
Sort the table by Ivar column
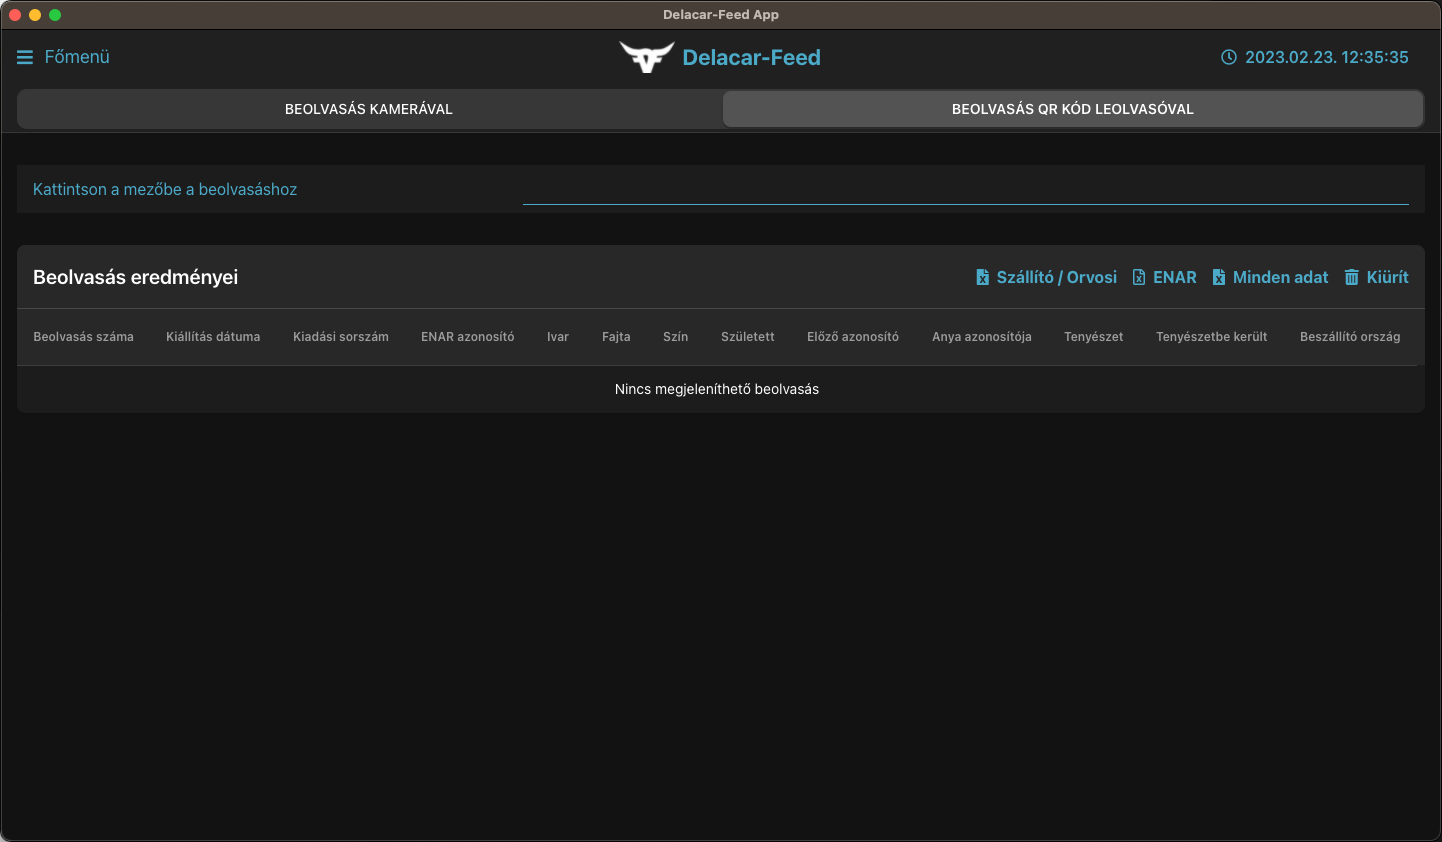(558, 337)
